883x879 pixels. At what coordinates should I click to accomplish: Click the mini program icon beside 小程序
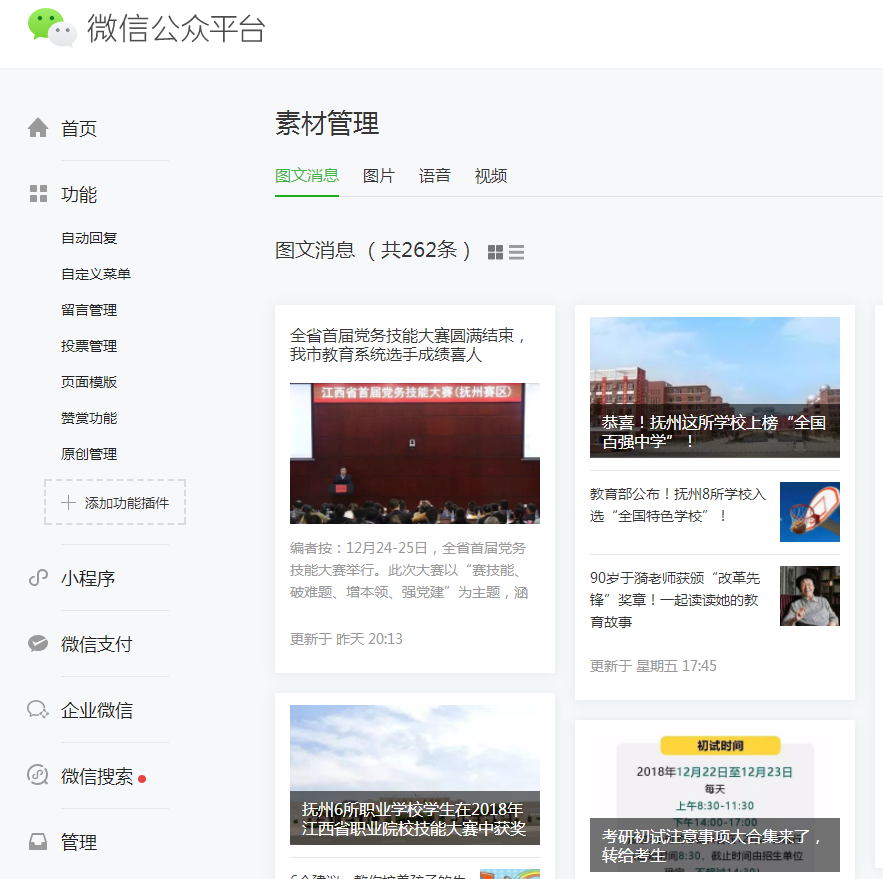[x=38, y=578]
